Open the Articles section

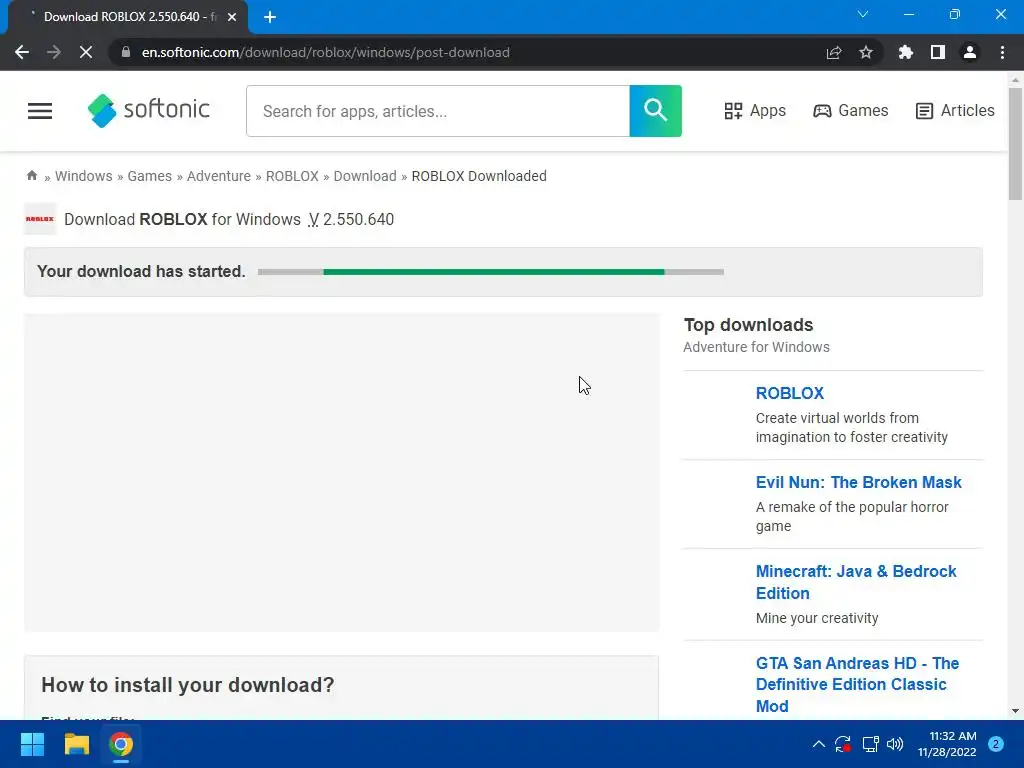[955, 111]
